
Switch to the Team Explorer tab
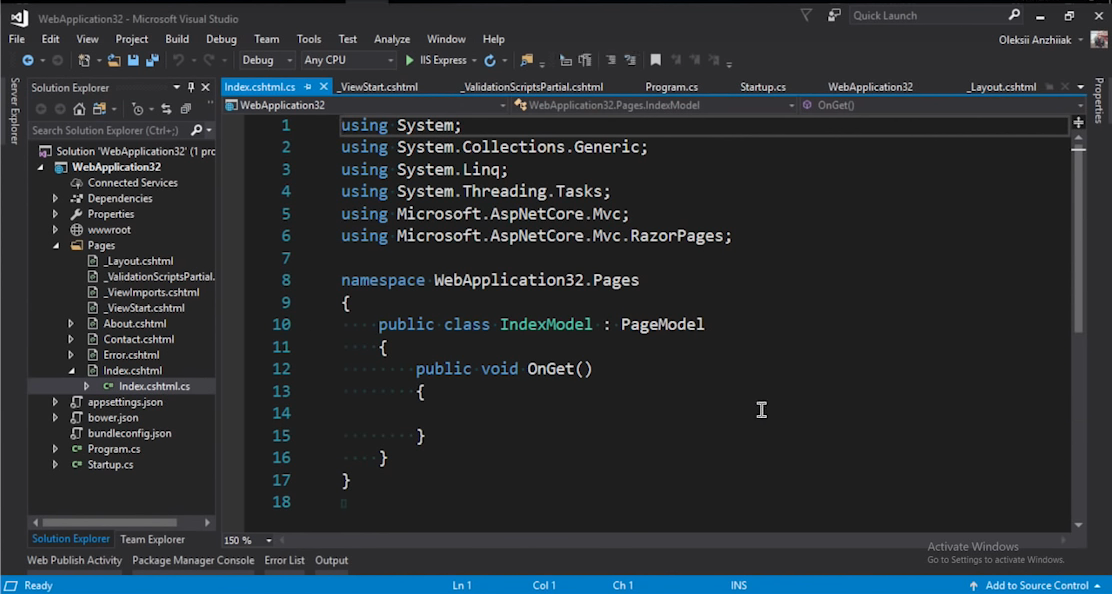coord(152,539)
